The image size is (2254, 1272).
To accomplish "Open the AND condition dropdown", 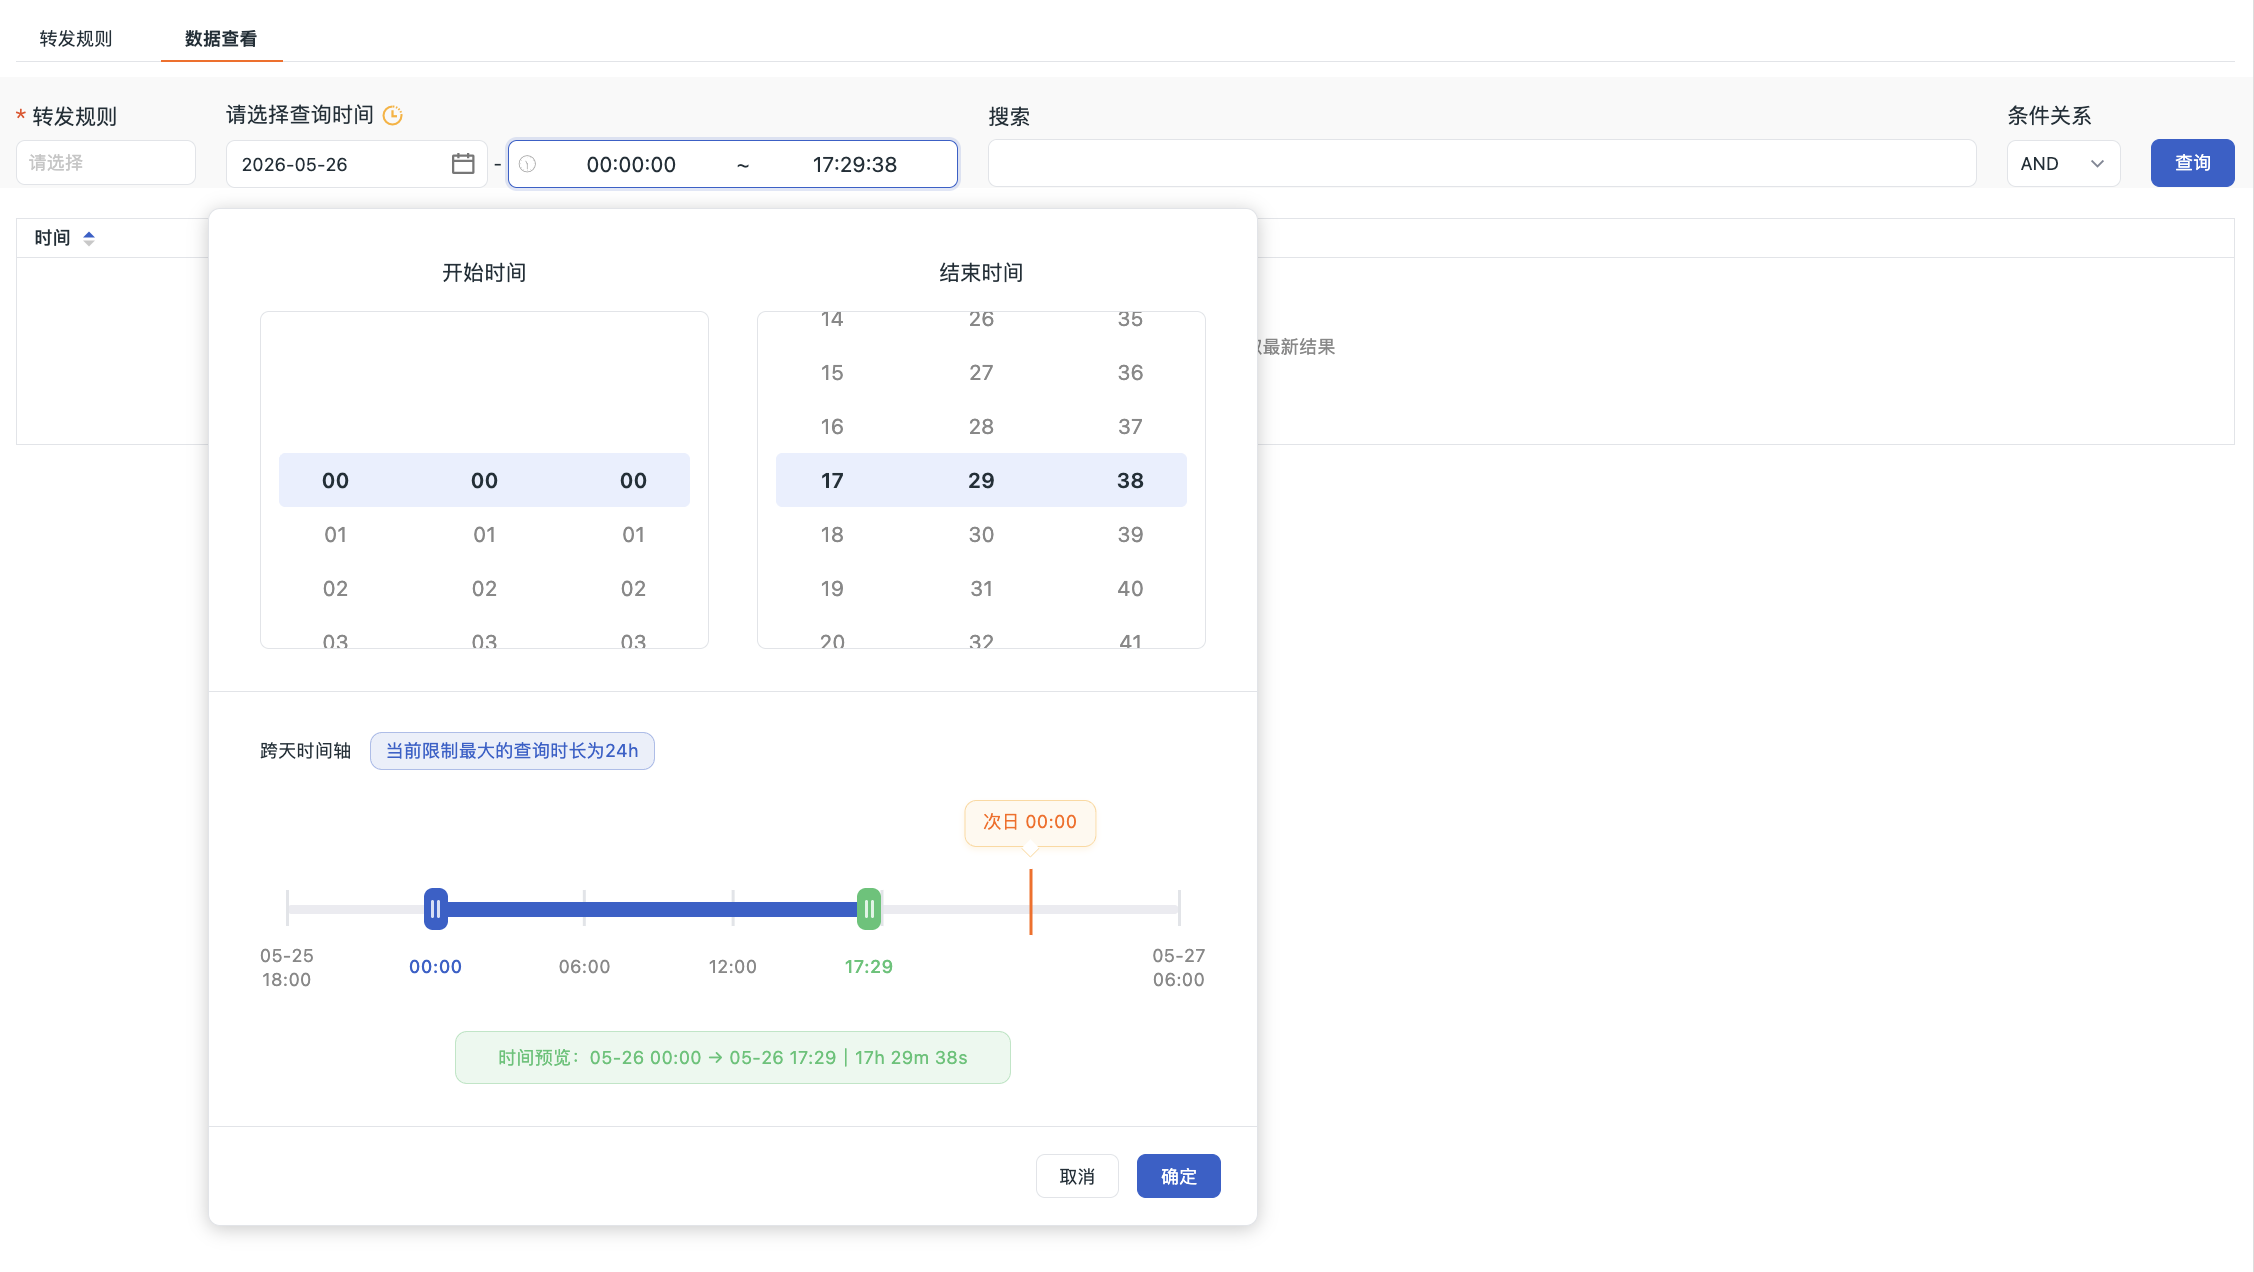I will click(2063, 163).
